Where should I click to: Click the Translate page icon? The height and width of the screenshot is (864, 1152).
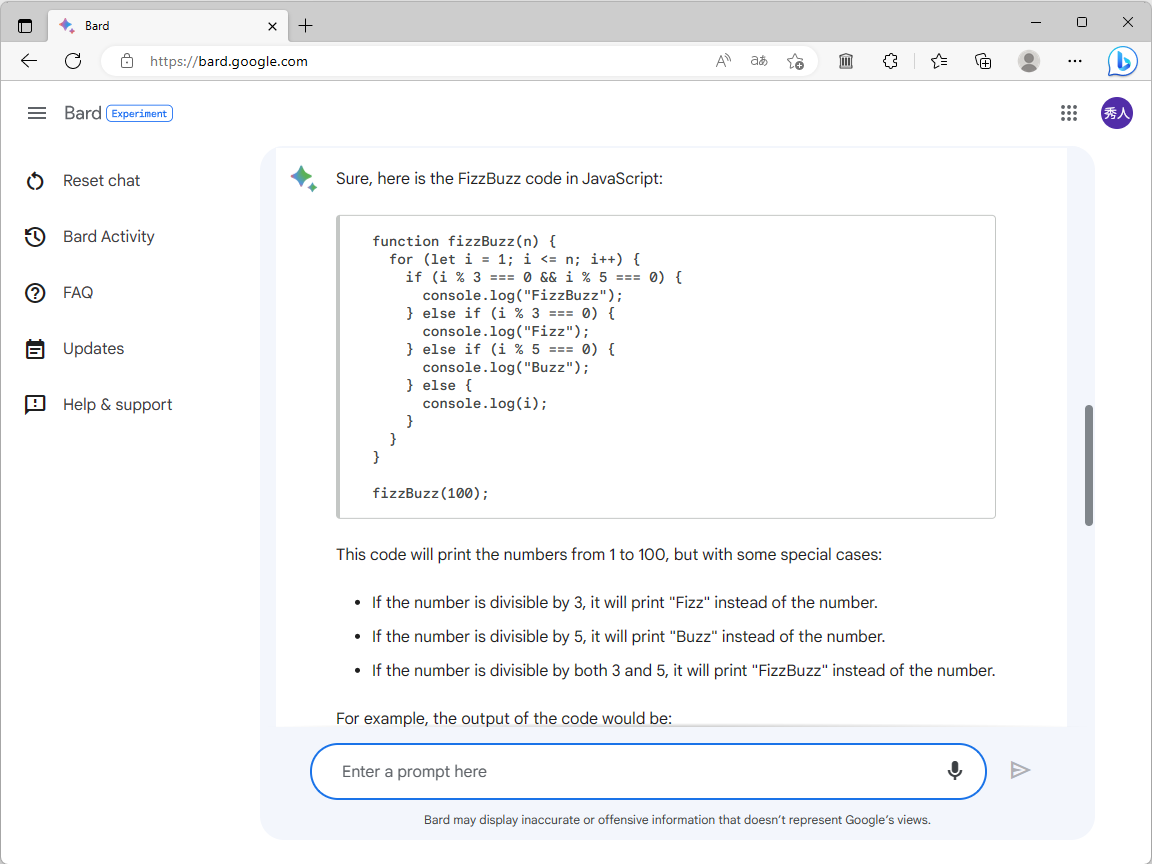pyautogui.click(x=759, y=61)
